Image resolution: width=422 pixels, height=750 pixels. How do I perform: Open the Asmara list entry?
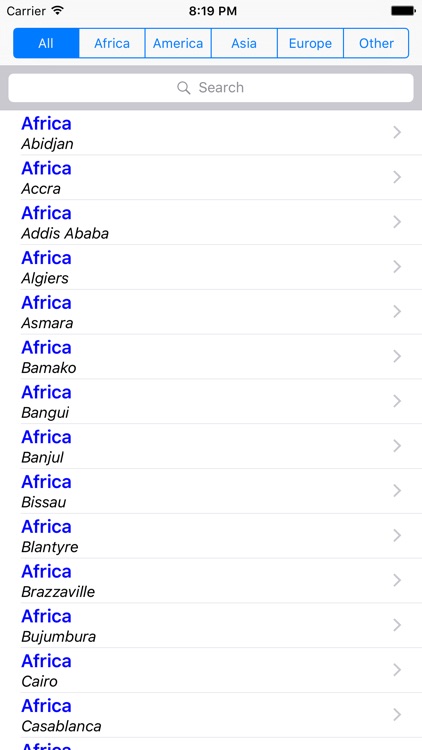(x=211, y=312)
